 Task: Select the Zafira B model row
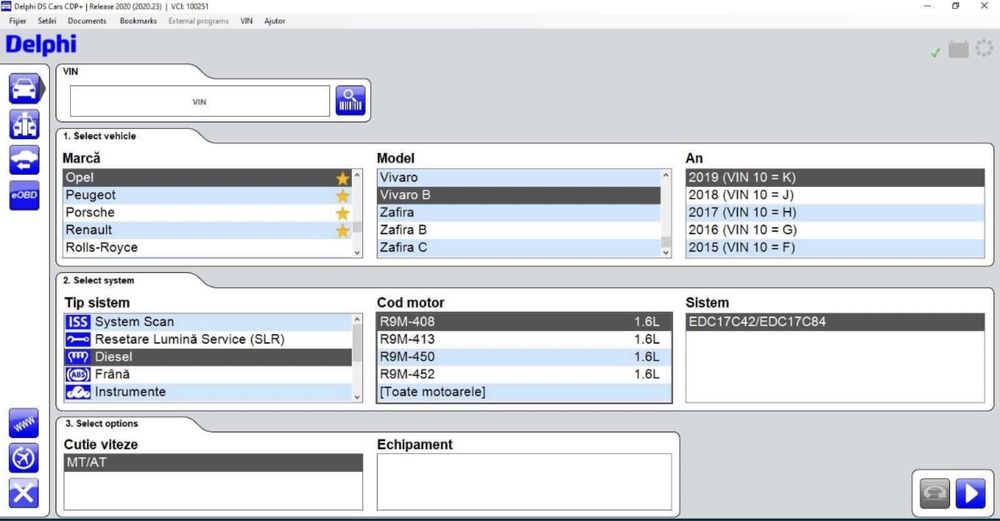click(518, 230)
